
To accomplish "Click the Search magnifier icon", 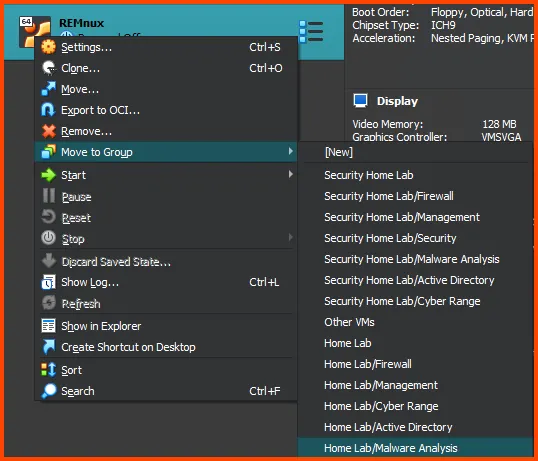I will [x=48, y=391].
